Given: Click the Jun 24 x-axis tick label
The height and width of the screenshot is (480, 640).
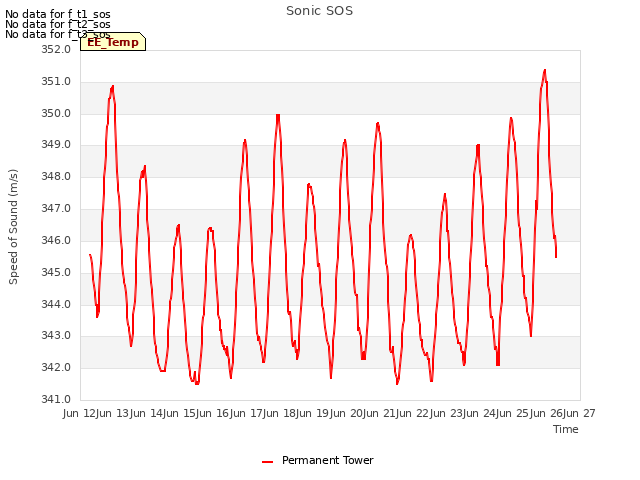Looking at the screenshot, I should (x=480, y=413).
